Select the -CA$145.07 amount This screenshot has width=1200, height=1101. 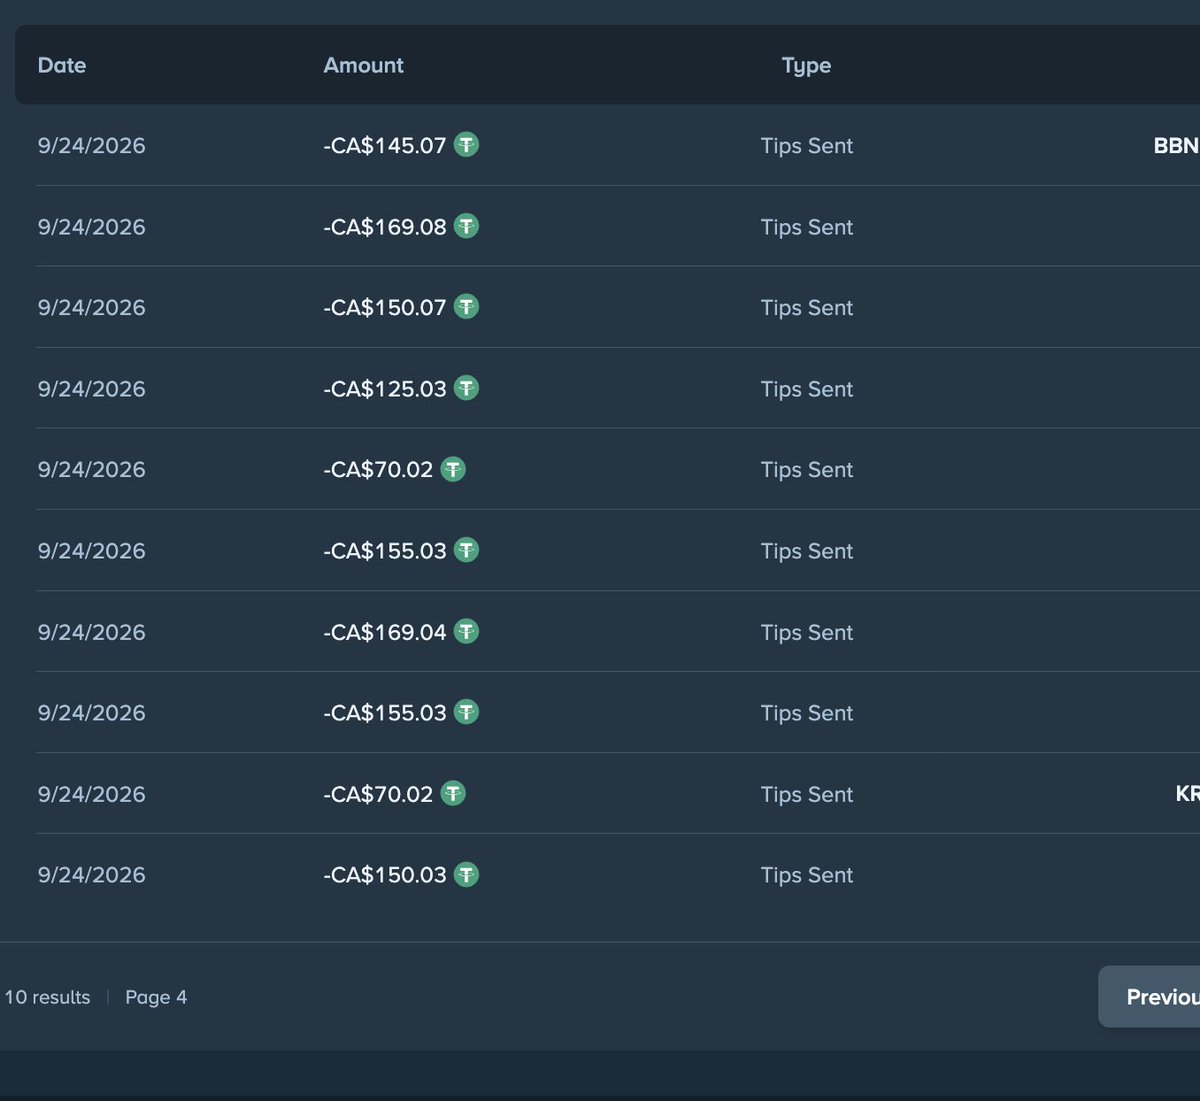(385, 145)
